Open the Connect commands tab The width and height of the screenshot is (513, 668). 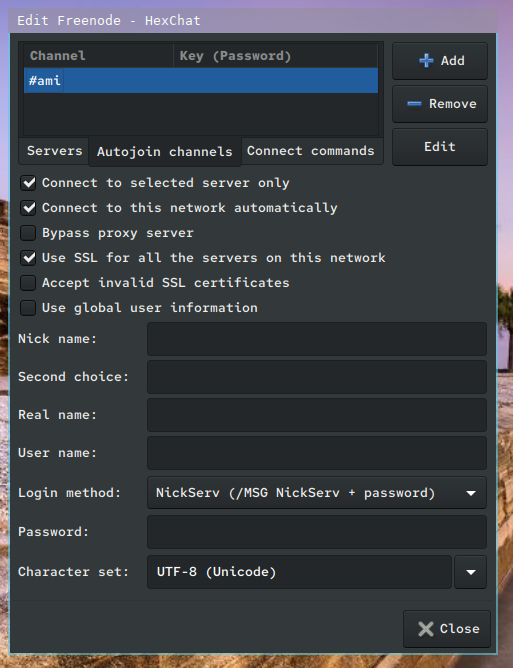pos(311,151)
